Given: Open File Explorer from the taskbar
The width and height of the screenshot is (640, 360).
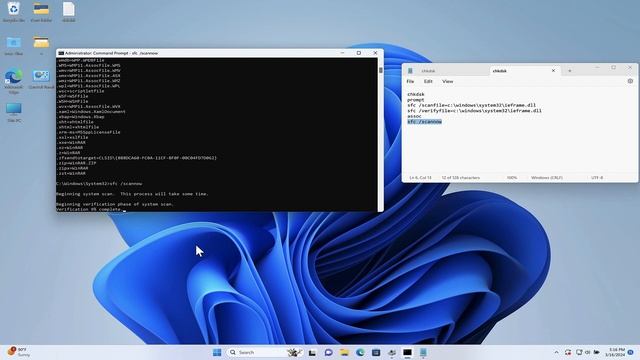Looking at the screenshot, I should (x=344, y=352).
